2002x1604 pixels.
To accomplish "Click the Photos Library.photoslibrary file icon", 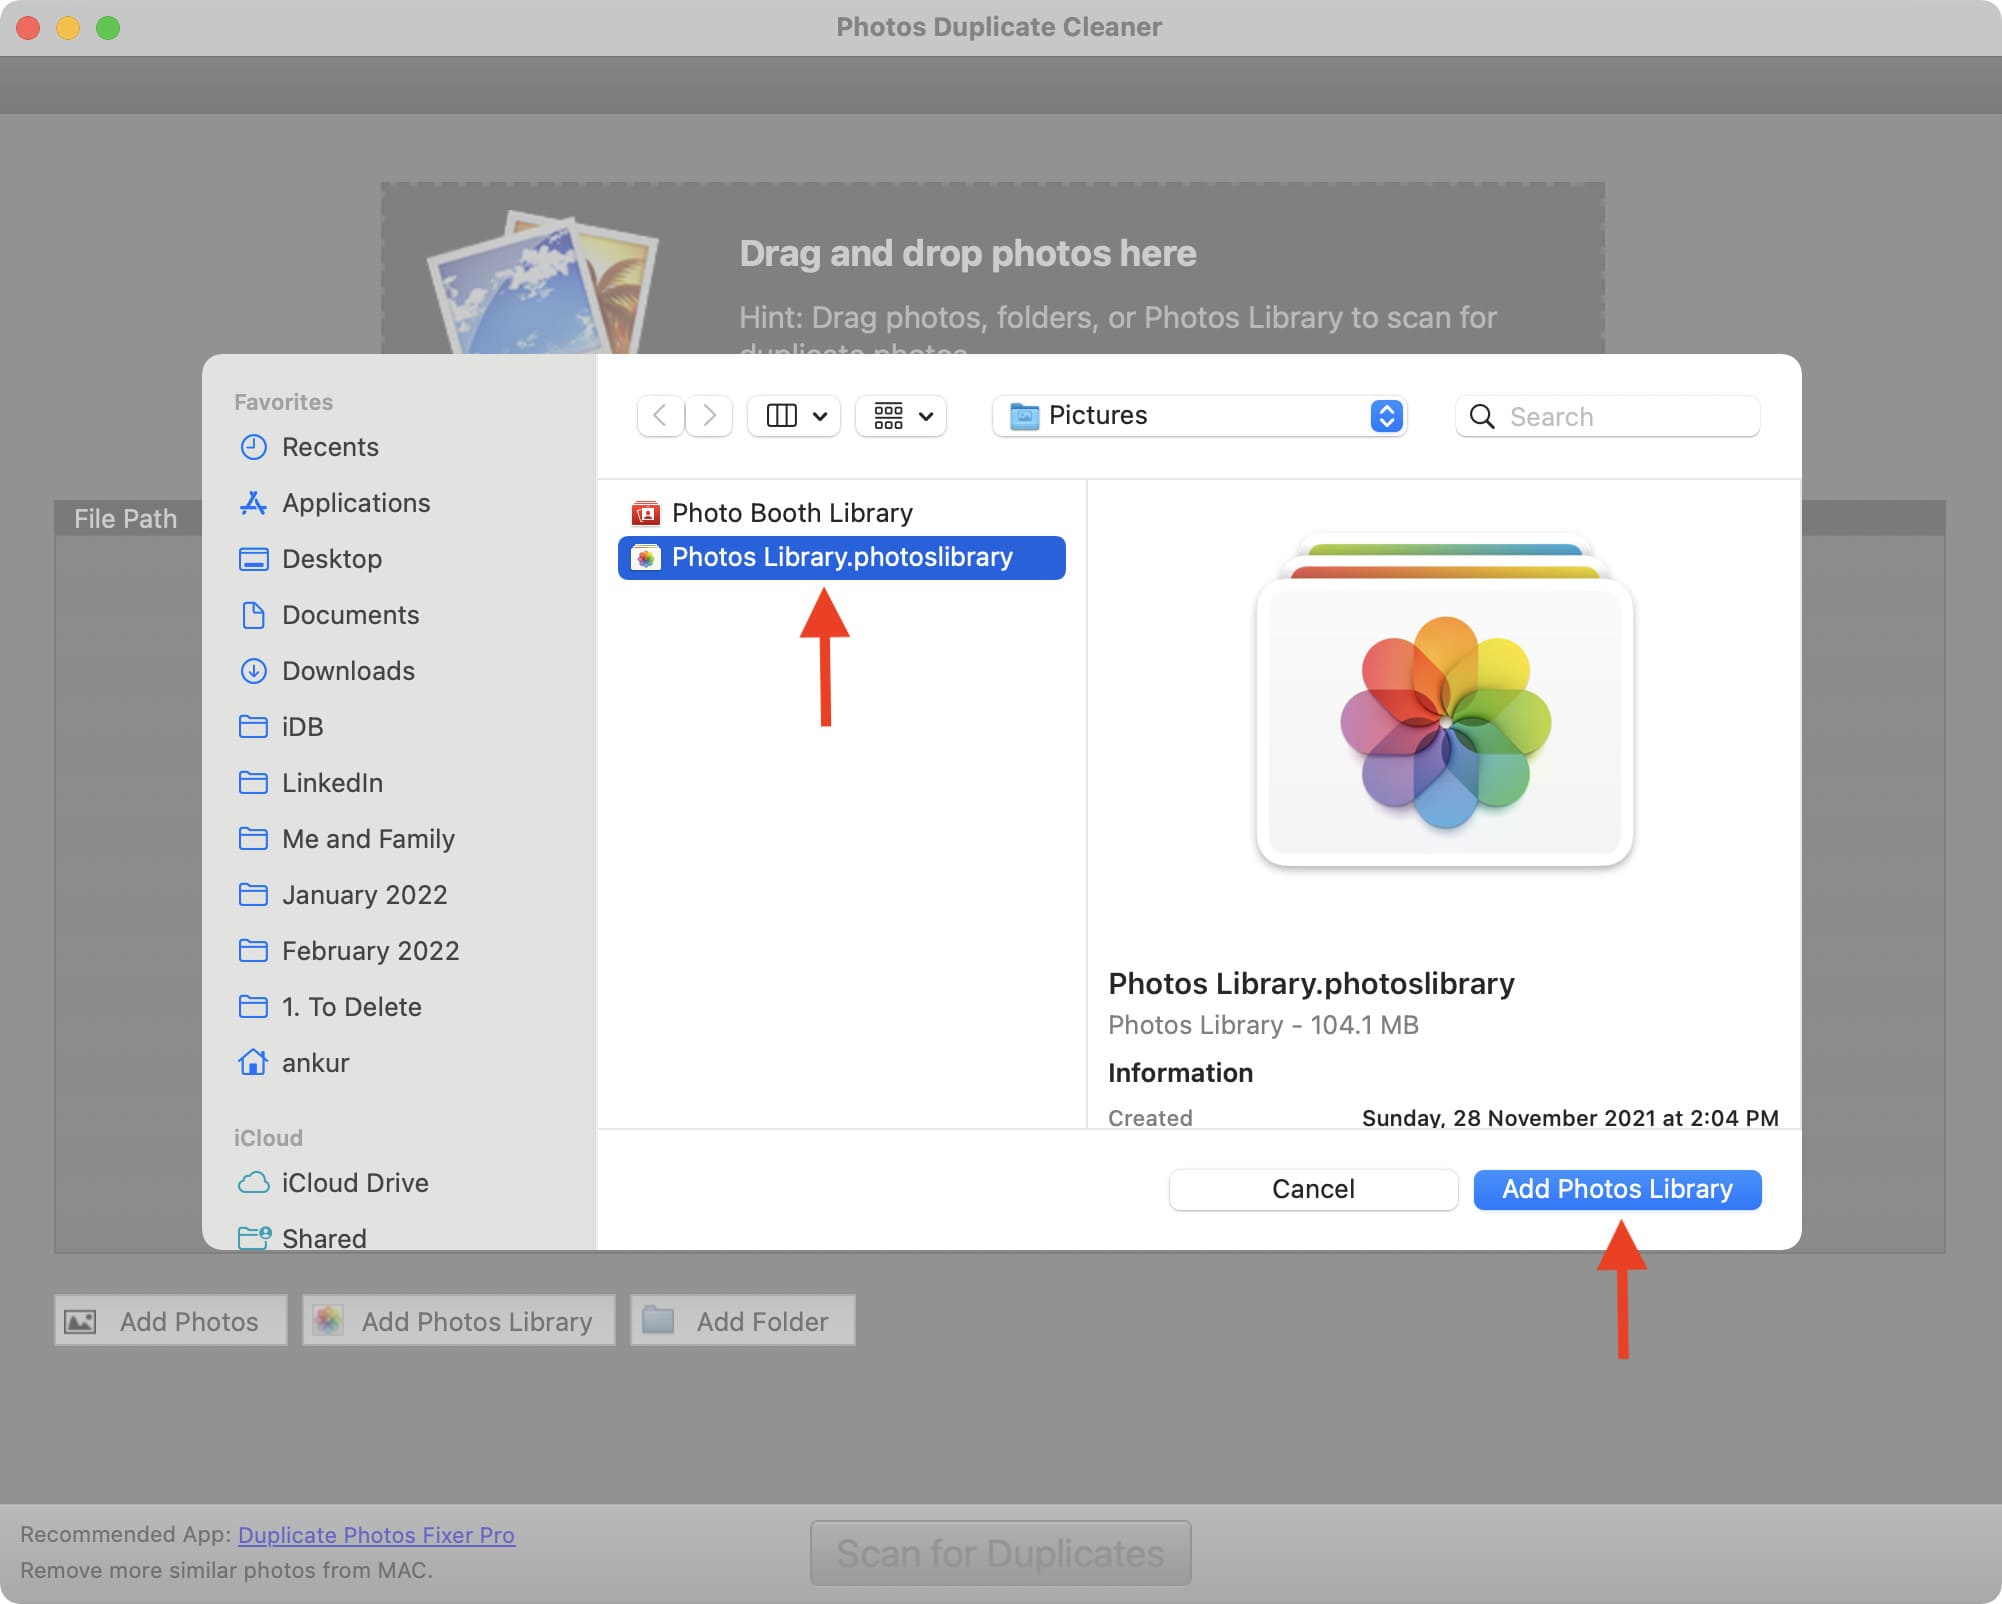I will pos(646,558).
